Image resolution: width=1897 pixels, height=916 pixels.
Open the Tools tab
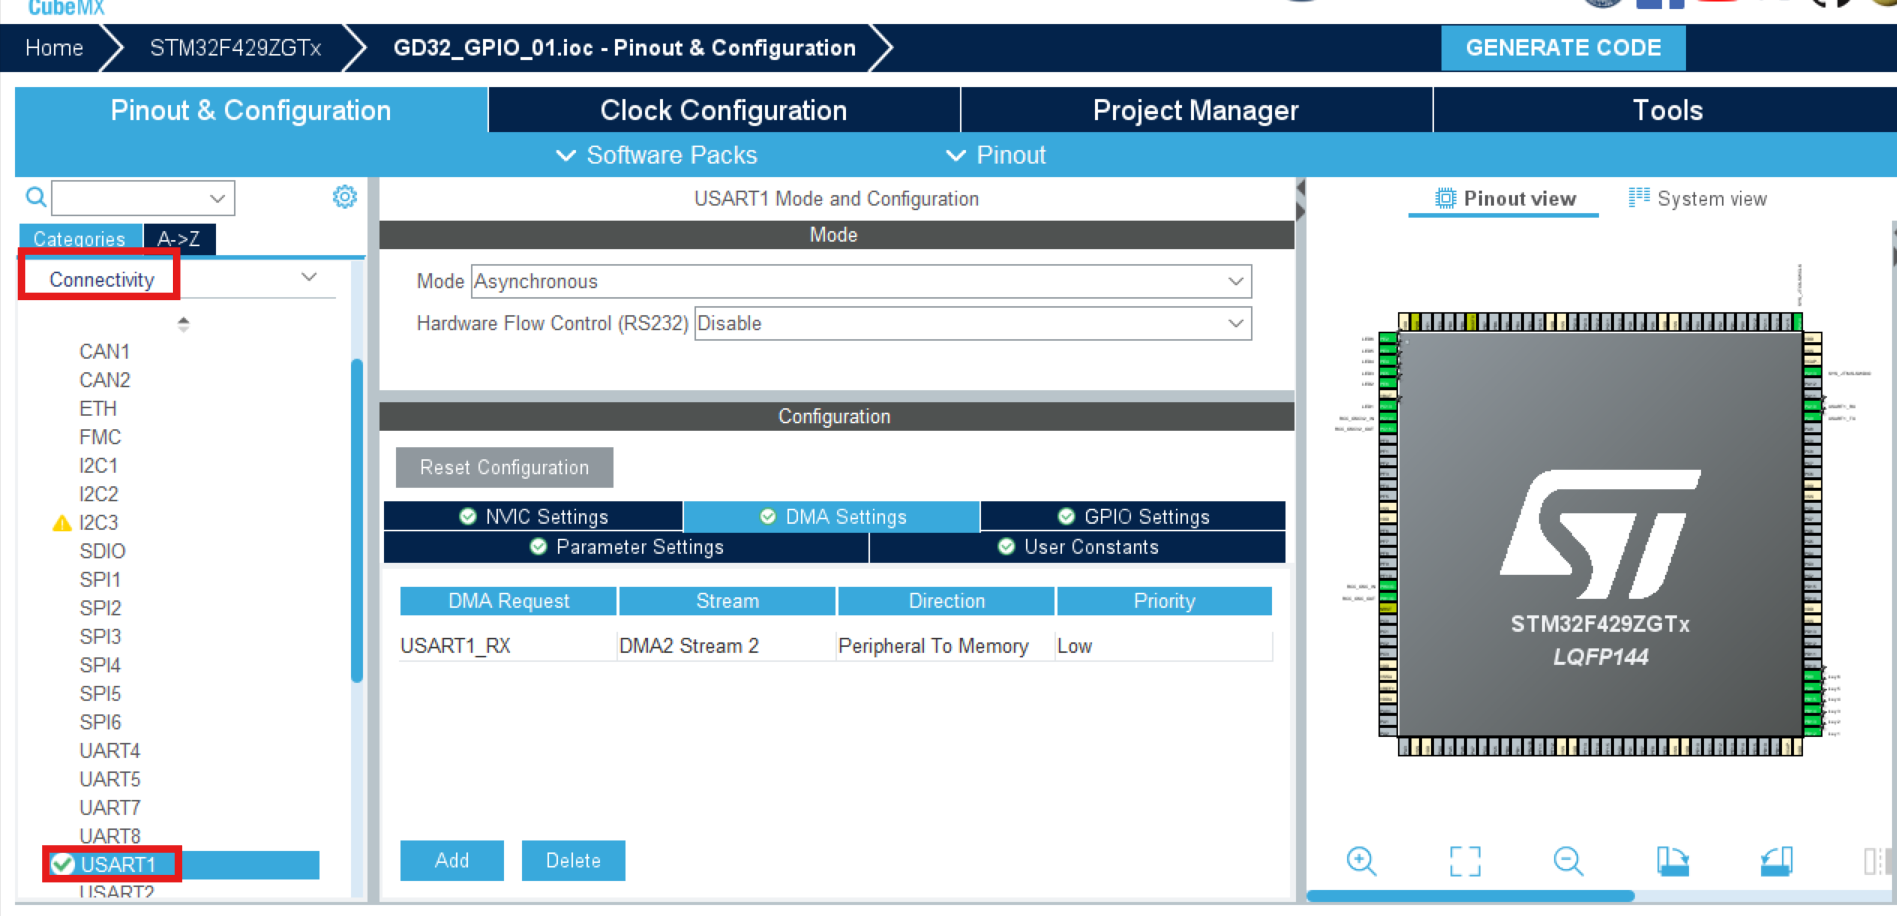click(1666, 110)
